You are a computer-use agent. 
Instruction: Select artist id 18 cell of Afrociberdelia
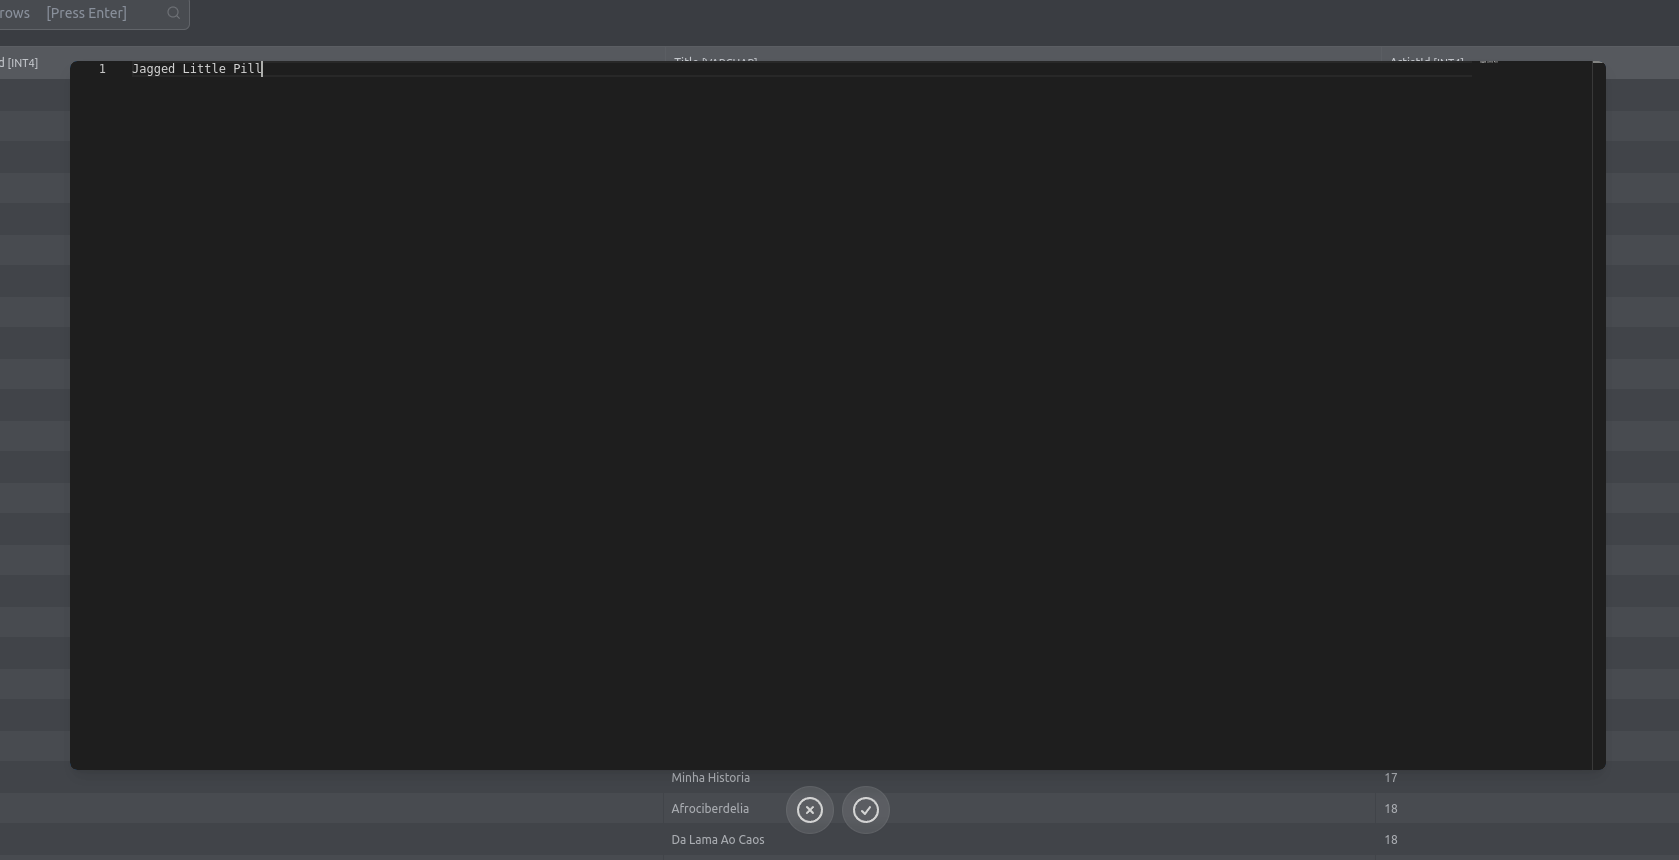tap(1526, 808)
